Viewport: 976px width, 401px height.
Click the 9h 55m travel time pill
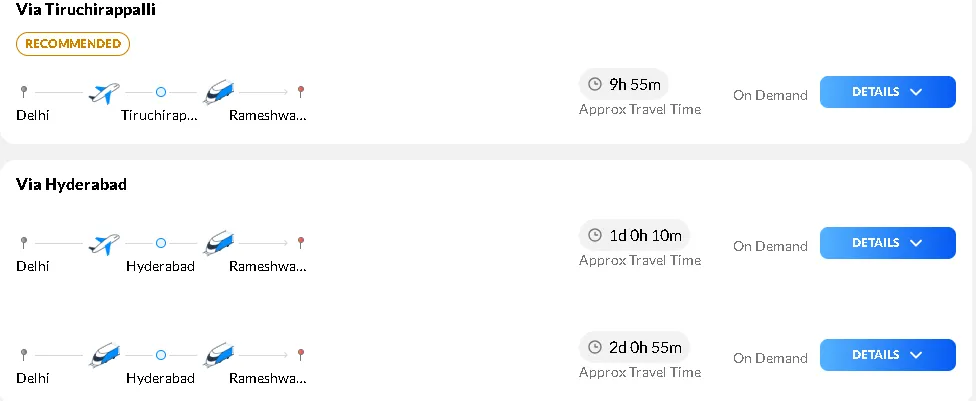tap(624, 84)
